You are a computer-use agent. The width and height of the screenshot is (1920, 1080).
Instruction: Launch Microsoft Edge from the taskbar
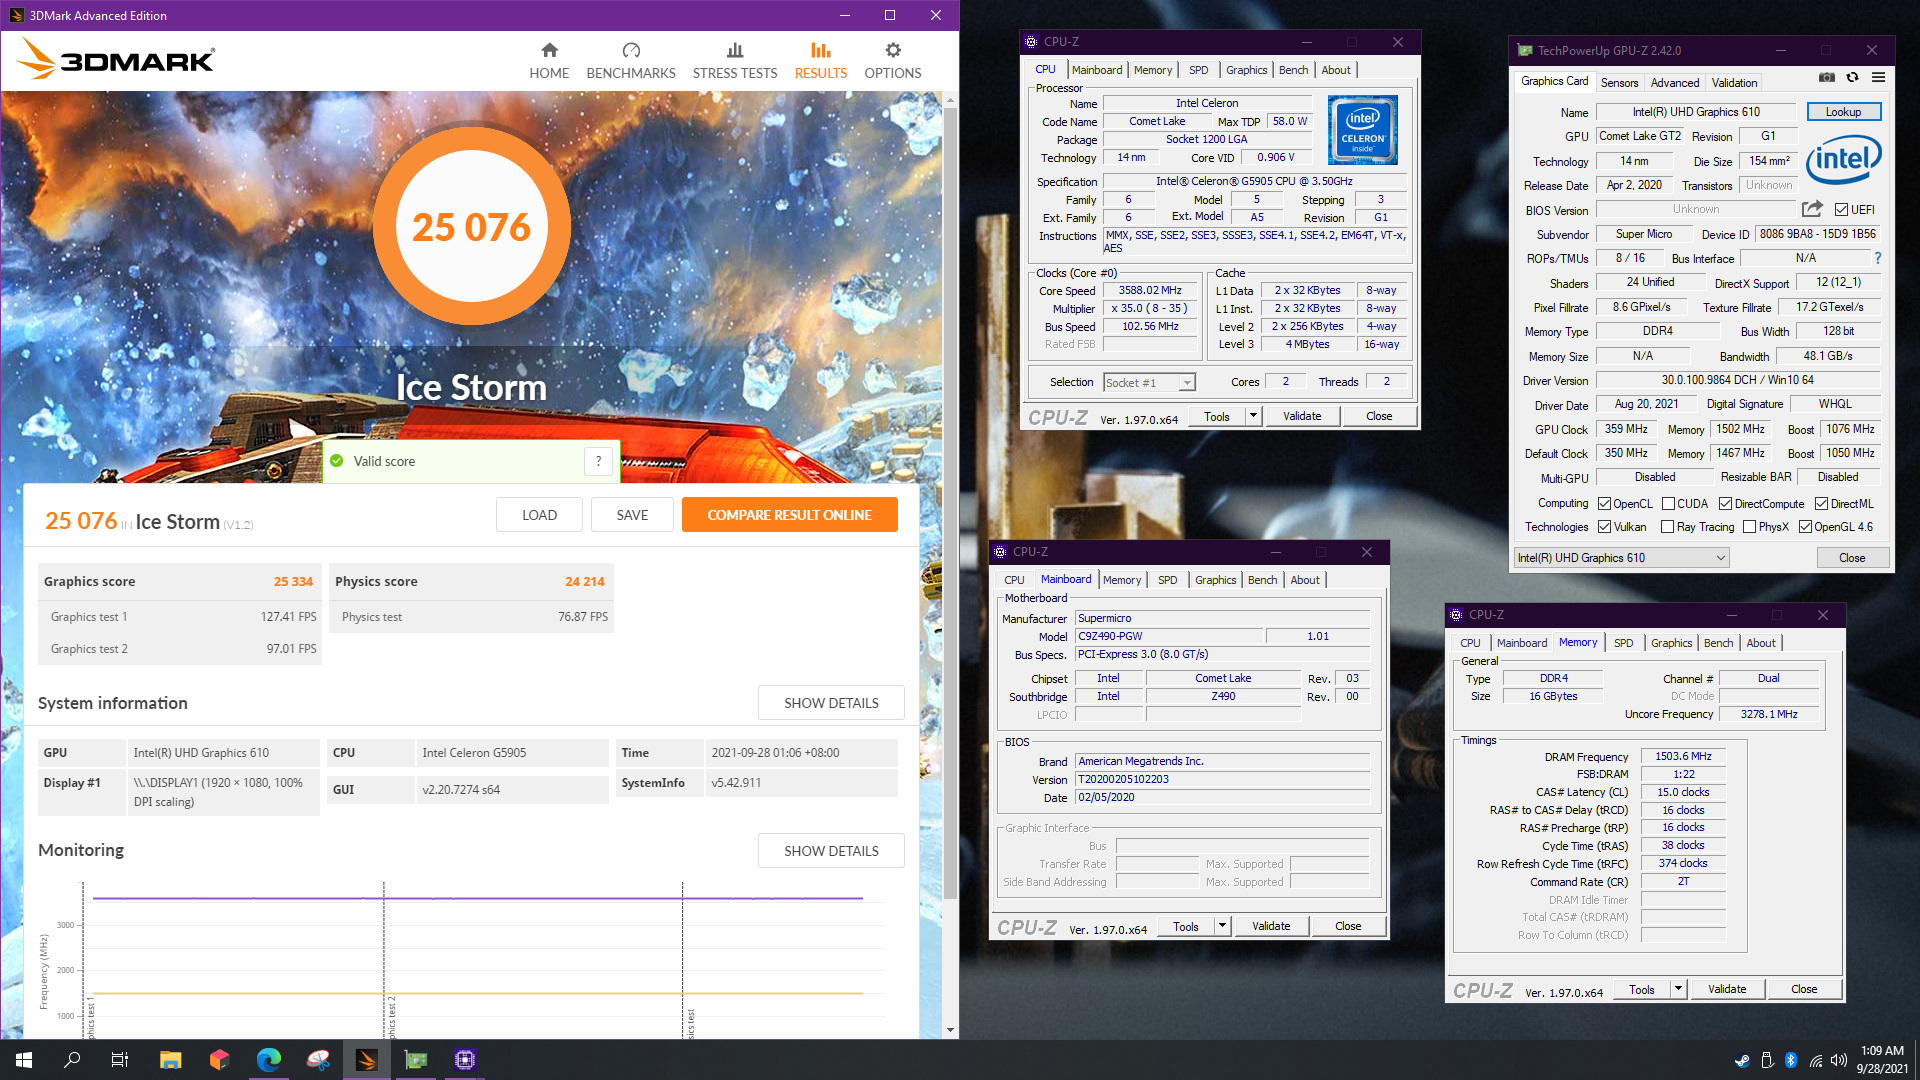click(x=268, y=1060)
